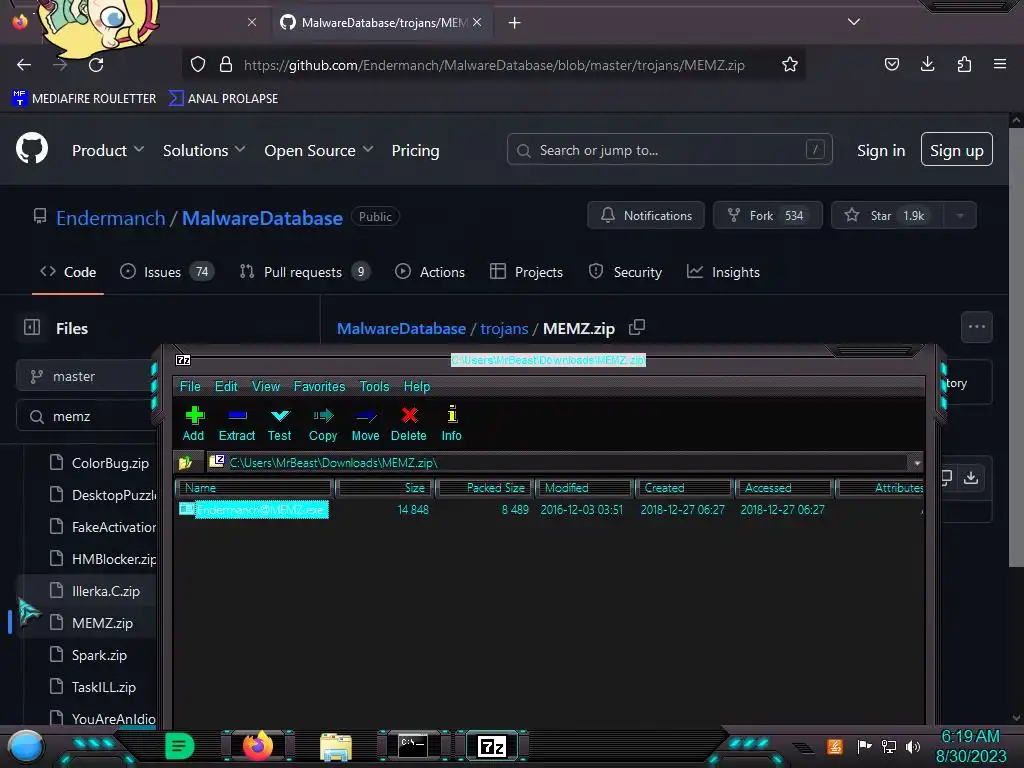Switch to the Pull requests tab
This screenshot has height=768, width=1024.
[305, 272]
